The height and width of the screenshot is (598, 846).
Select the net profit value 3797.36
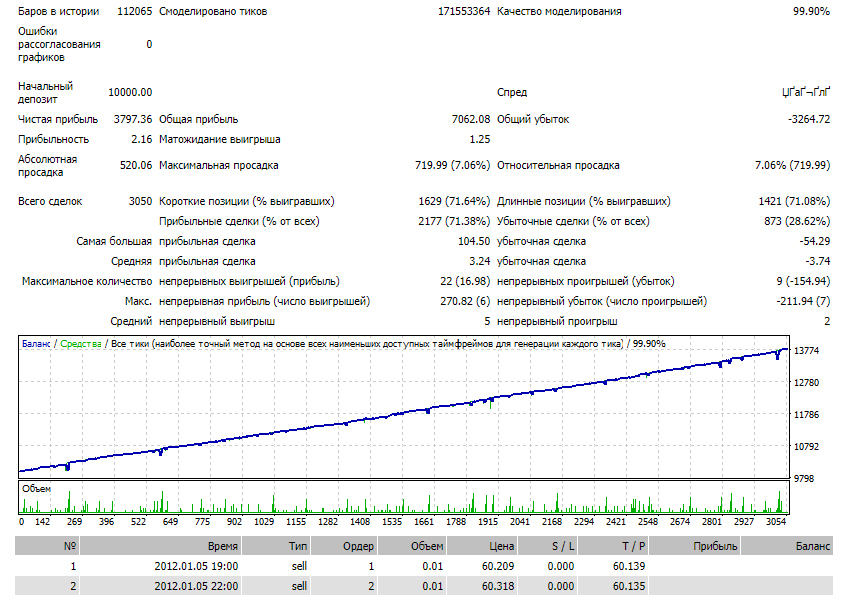(133, 119)
